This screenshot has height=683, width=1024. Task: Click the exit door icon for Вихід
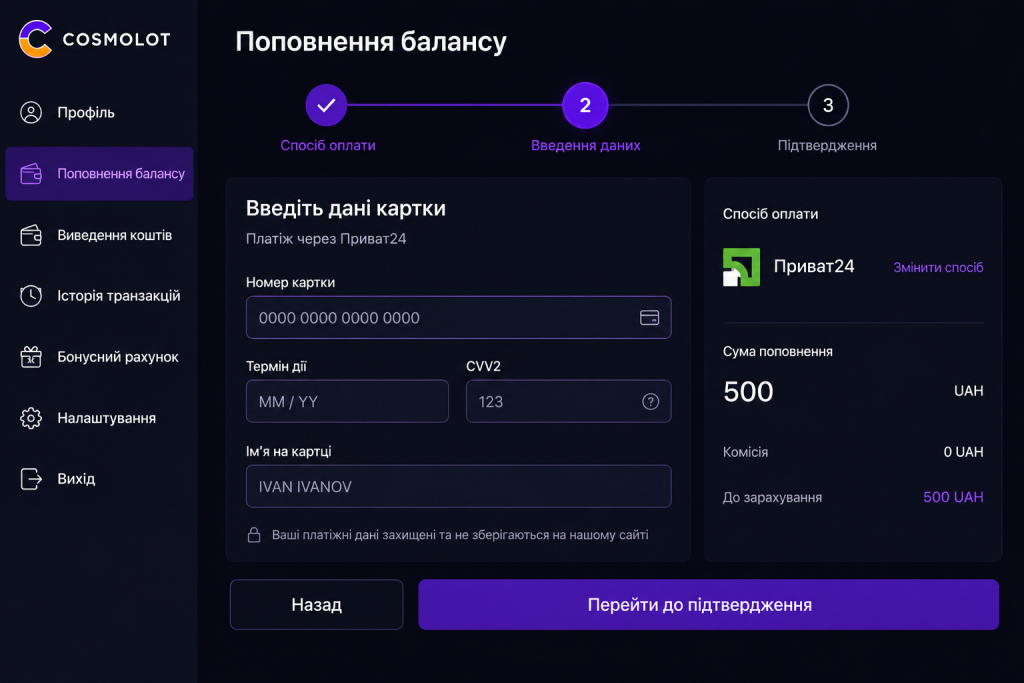coord(31,479)
